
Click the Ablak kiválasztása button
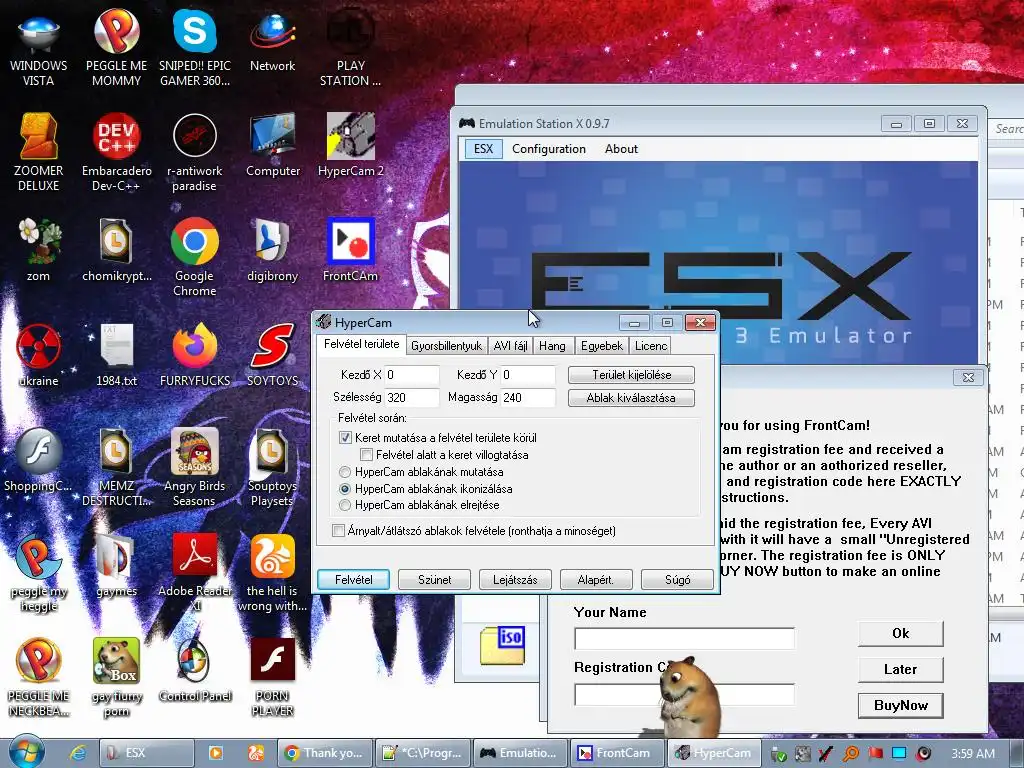tap(632, 398)
